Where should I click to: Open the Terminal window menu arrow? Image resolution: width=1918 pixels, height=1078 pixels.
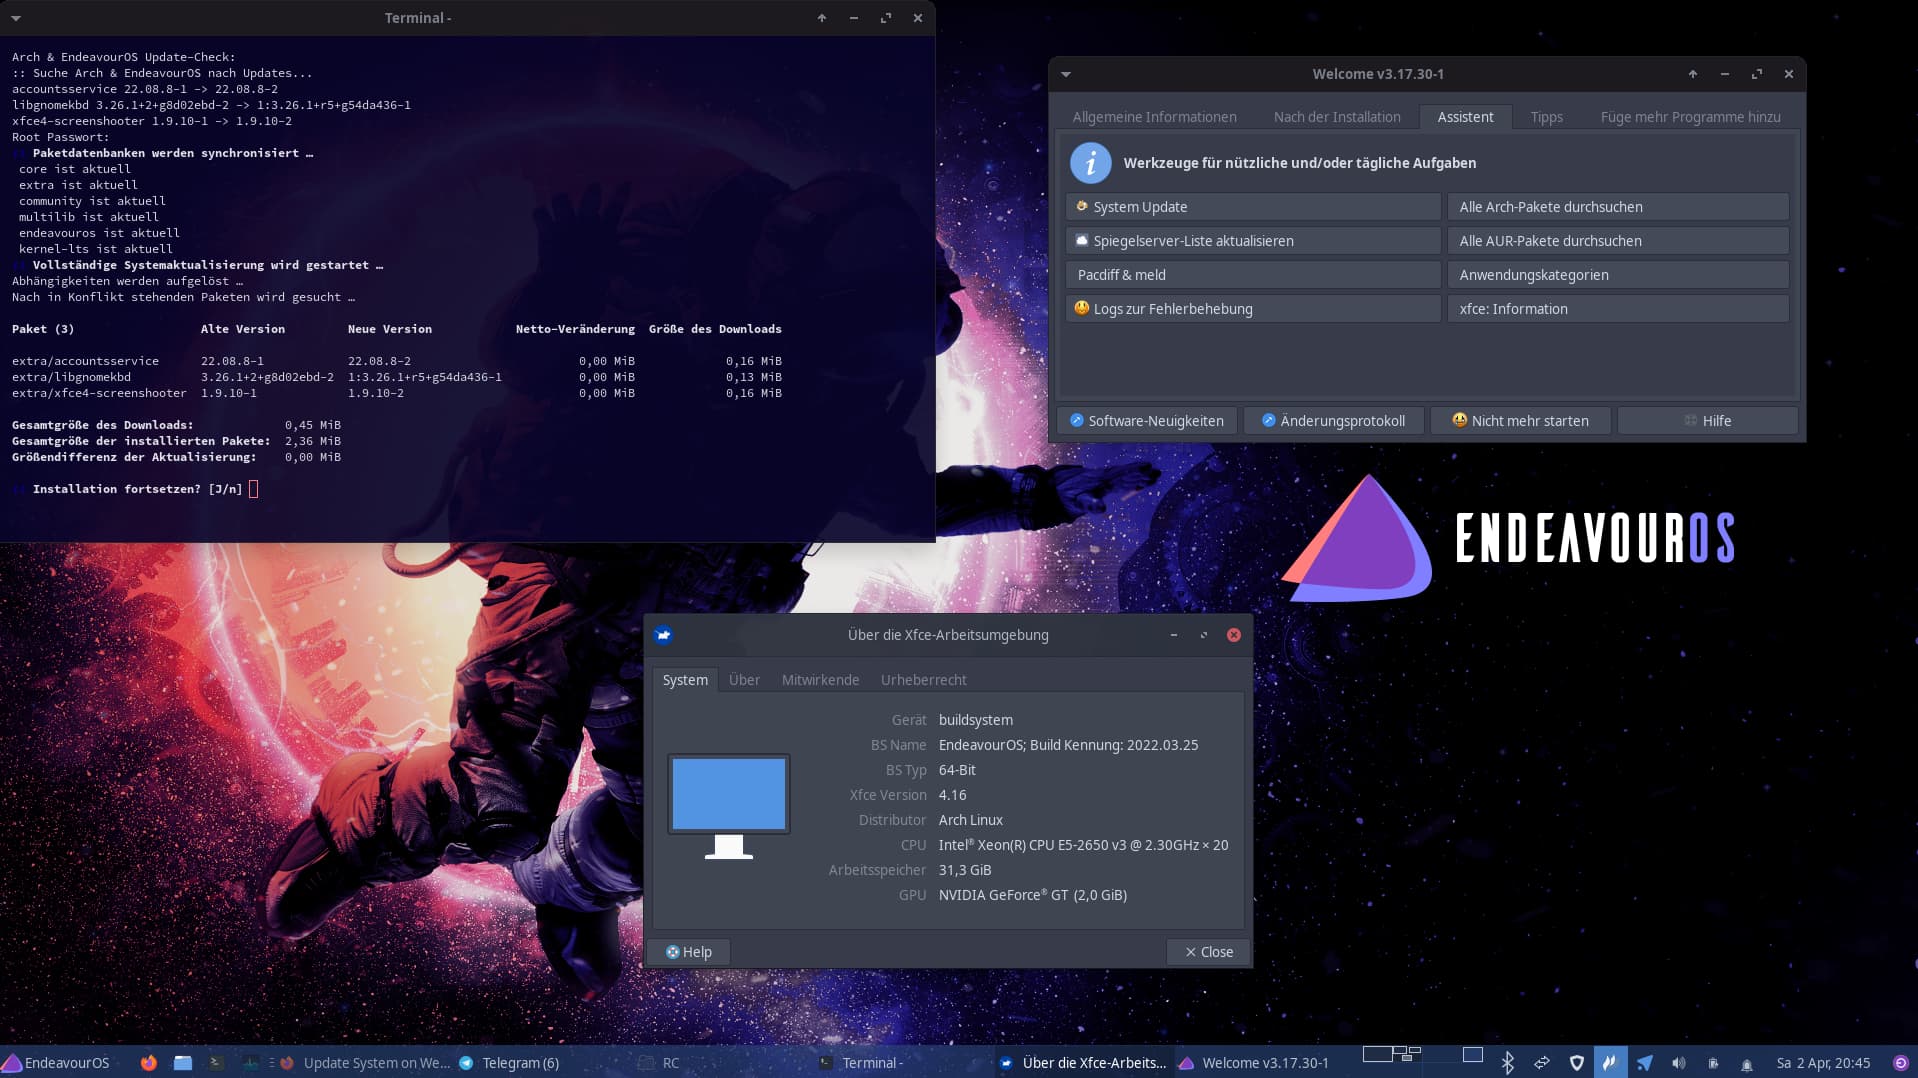[16, 18]
